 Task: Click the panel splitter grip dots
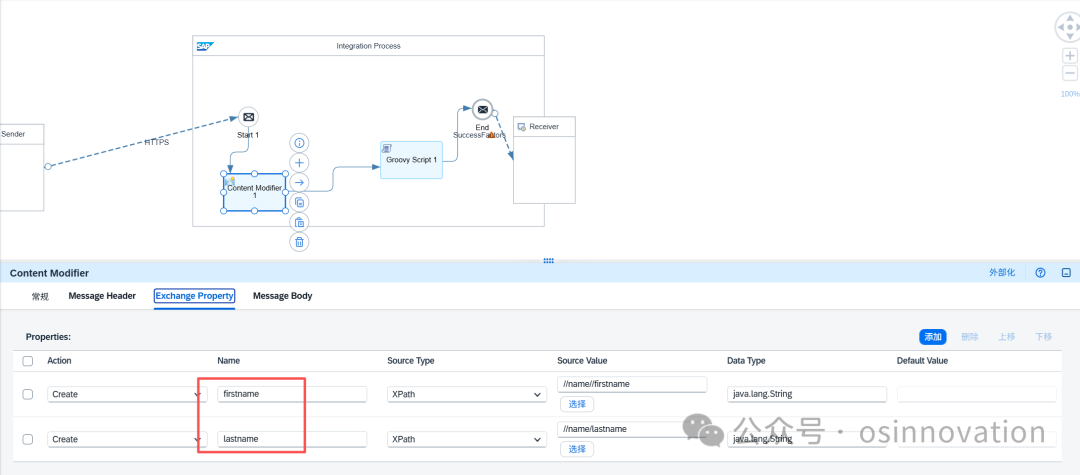[549, 261]
